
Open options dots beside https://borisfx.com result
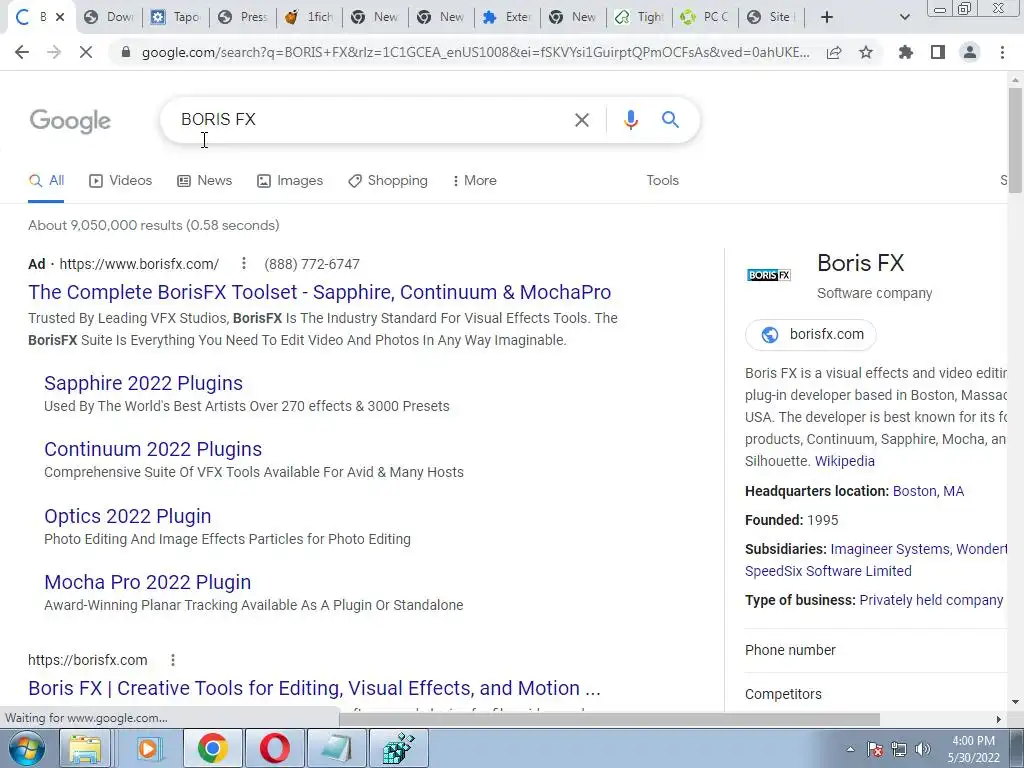click(173, 660)
